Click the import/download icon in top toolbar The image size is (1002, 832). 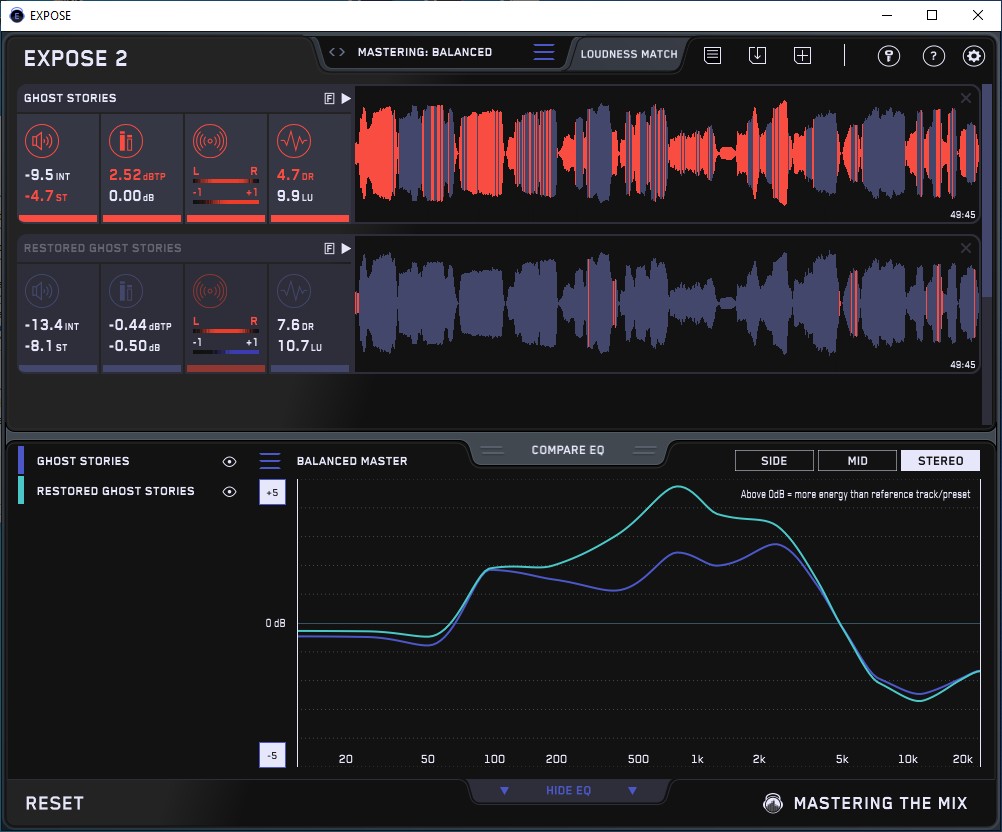point(757,56)
